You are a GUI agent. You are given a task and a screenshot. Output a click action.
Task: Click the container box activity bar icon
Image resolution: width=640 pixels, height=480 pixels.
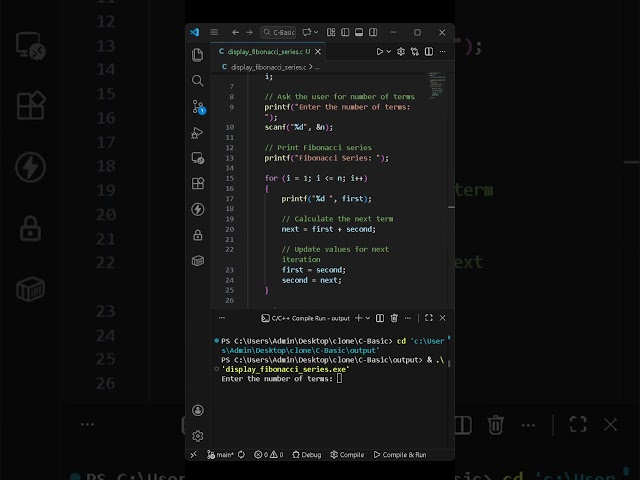198,260
